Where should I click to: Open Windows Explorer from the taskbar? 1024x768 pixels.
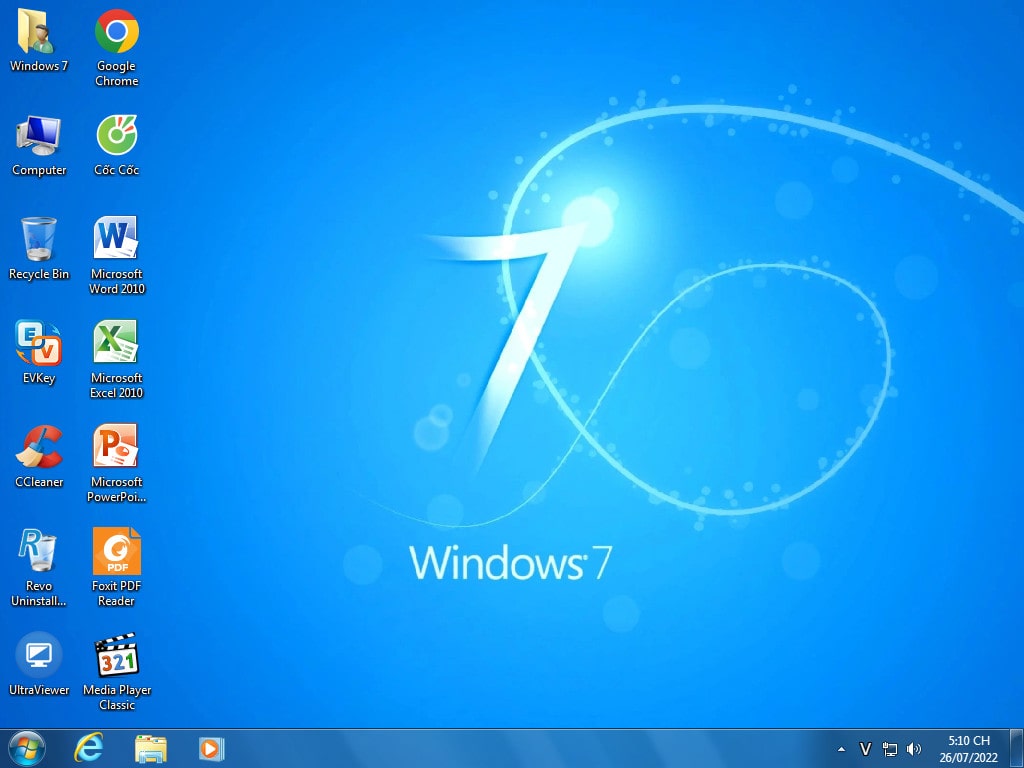151,748
